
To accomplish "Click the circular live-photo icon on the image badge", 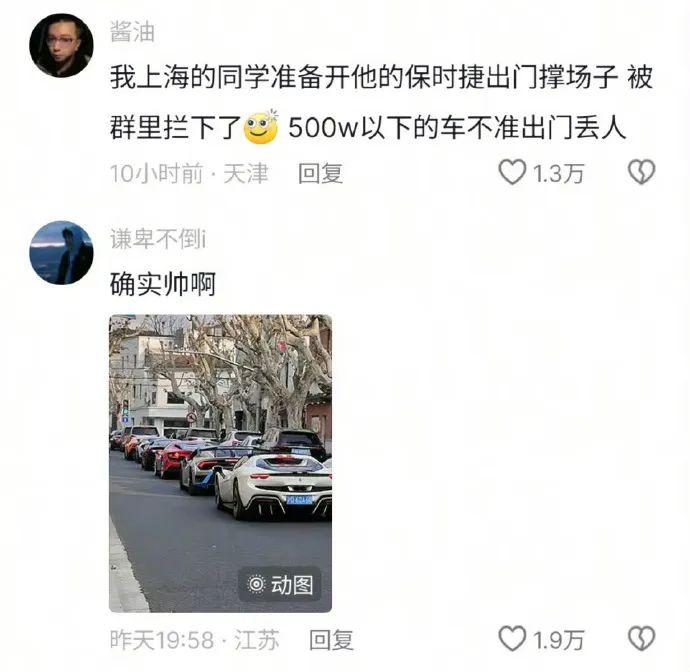I will [x=256, y=584].
